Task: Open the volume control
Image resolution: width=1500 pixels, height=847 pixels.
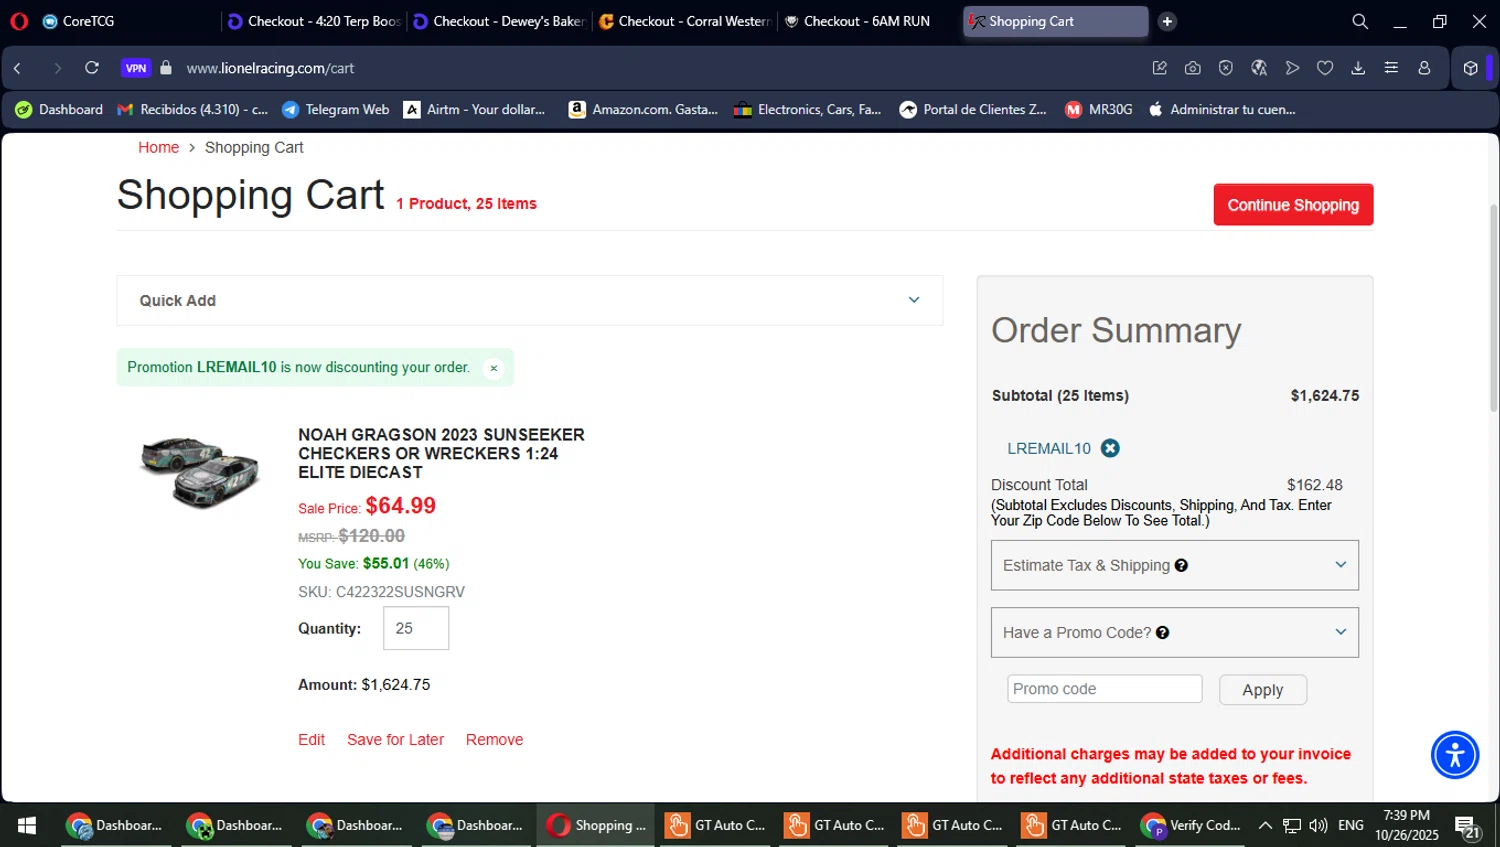Action: pos(1318,825)
